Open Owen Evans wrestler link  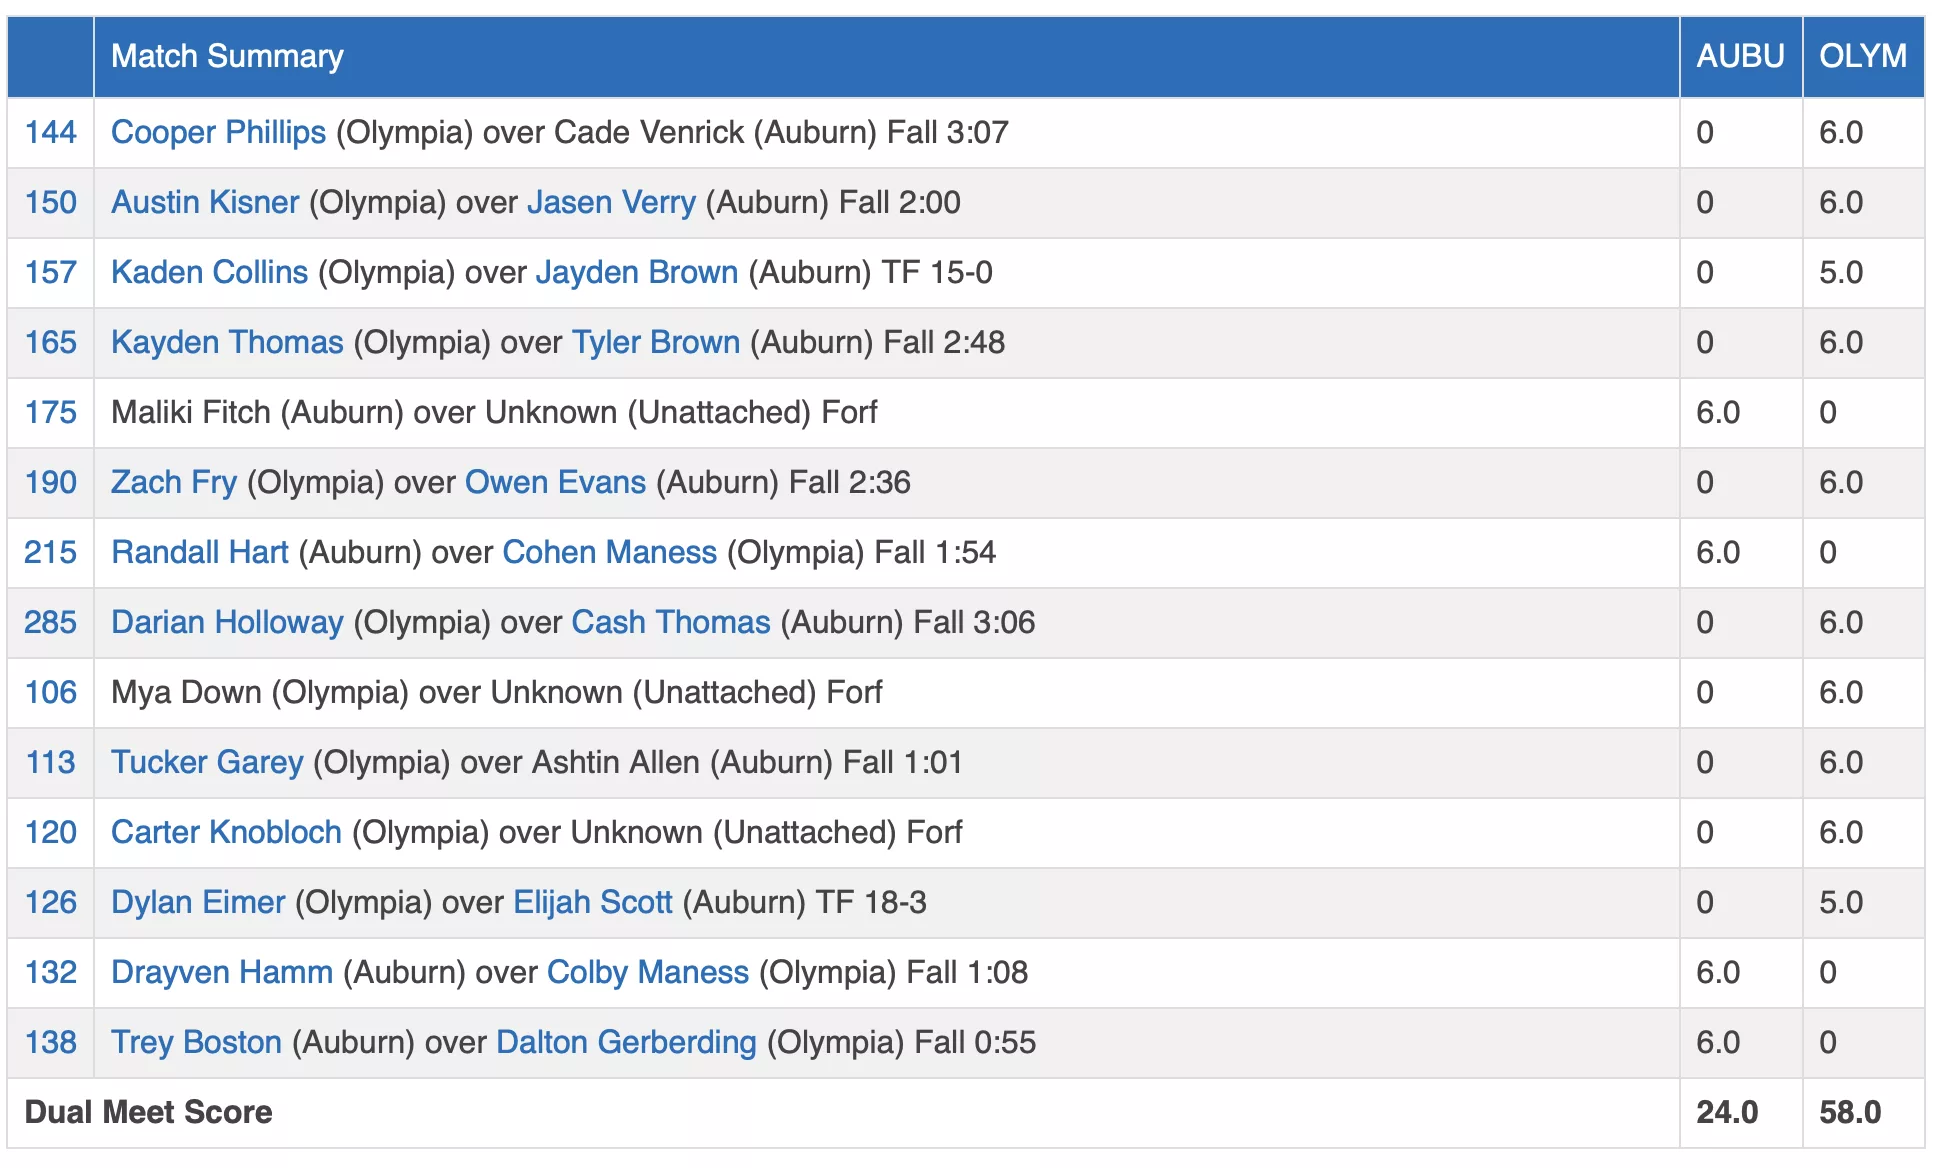pos(556,482)
